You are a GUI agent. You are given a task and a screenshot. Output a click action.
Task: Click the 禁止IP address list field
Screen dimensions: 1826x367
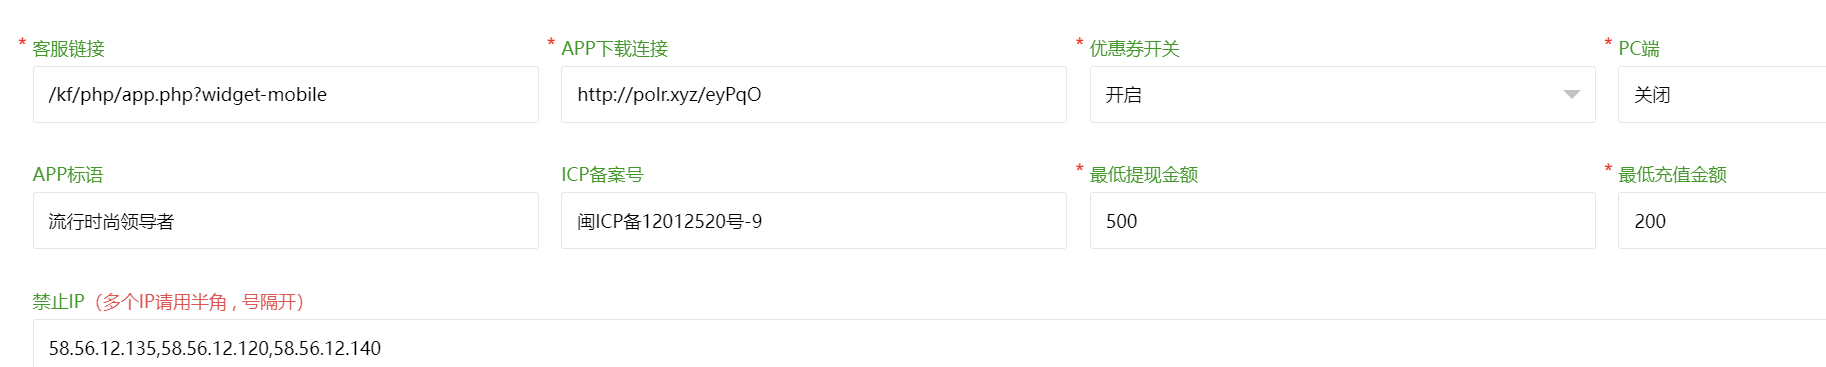(929, 344)
